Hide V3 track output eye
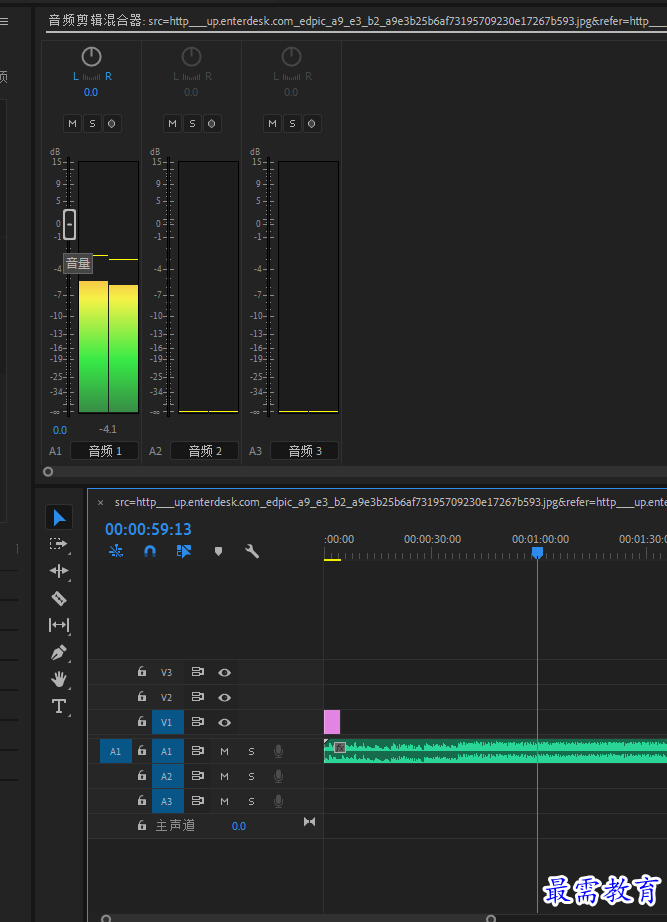This screenshot has width=667, height=922. [x=224, y=672]
